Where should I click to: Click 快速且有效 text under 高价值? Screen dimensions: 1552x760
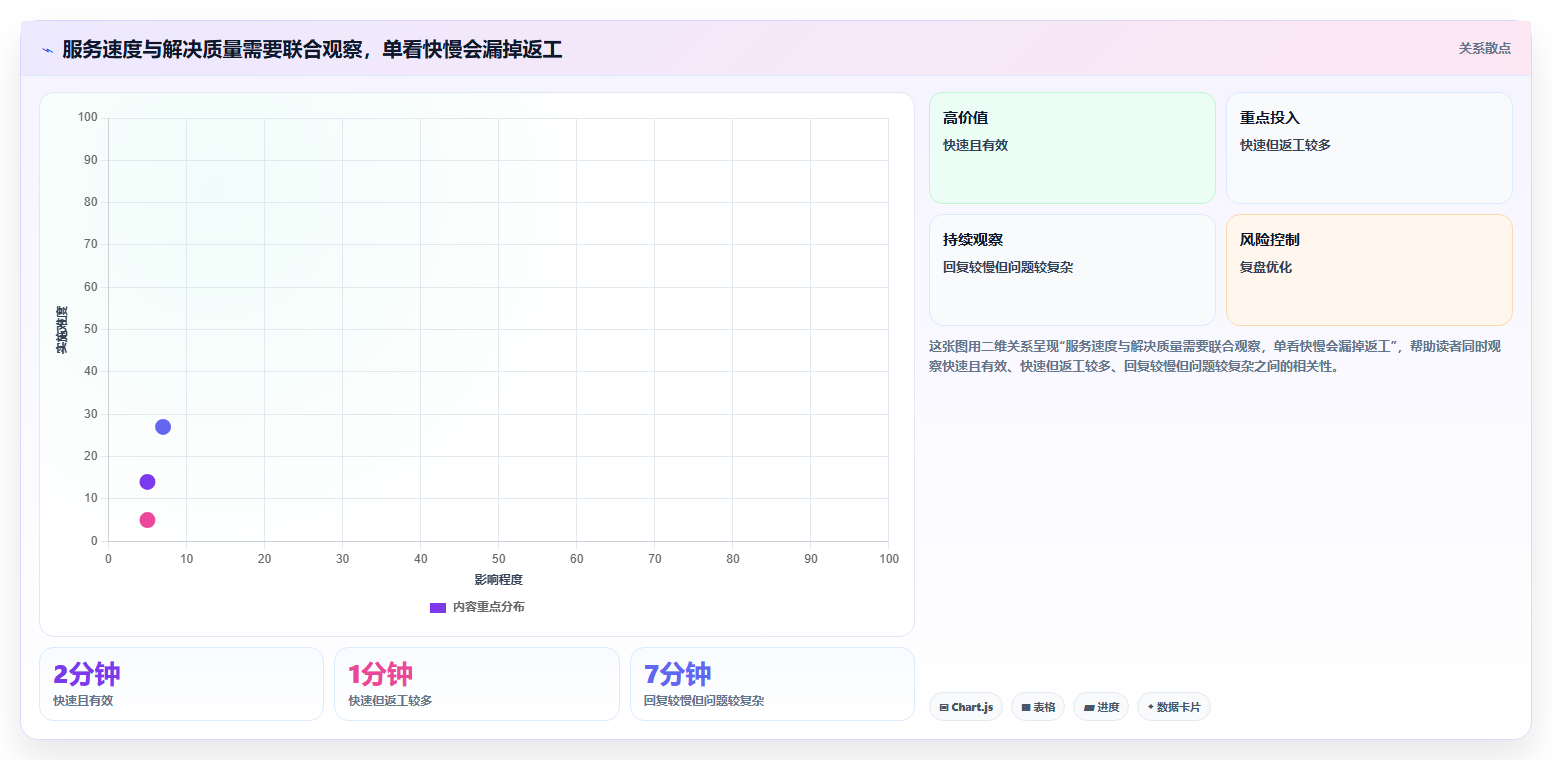coord(975,145)
